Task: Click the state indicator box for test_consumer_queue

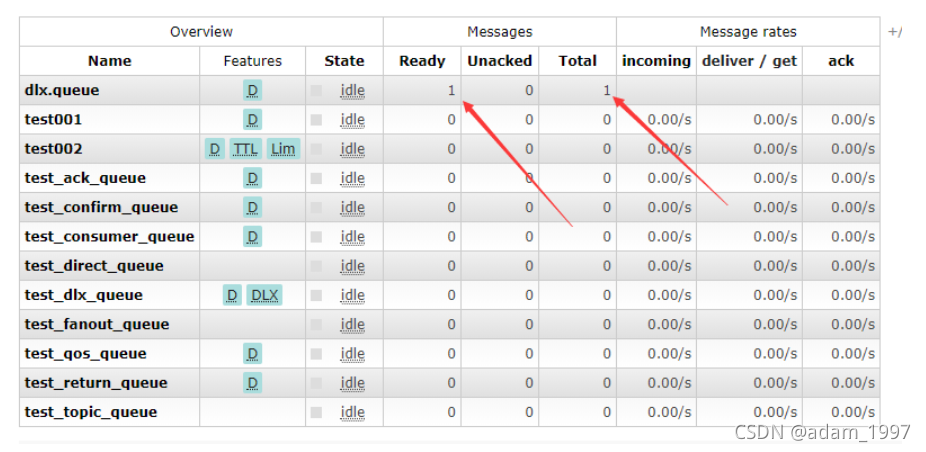Action: click(317, 237)
